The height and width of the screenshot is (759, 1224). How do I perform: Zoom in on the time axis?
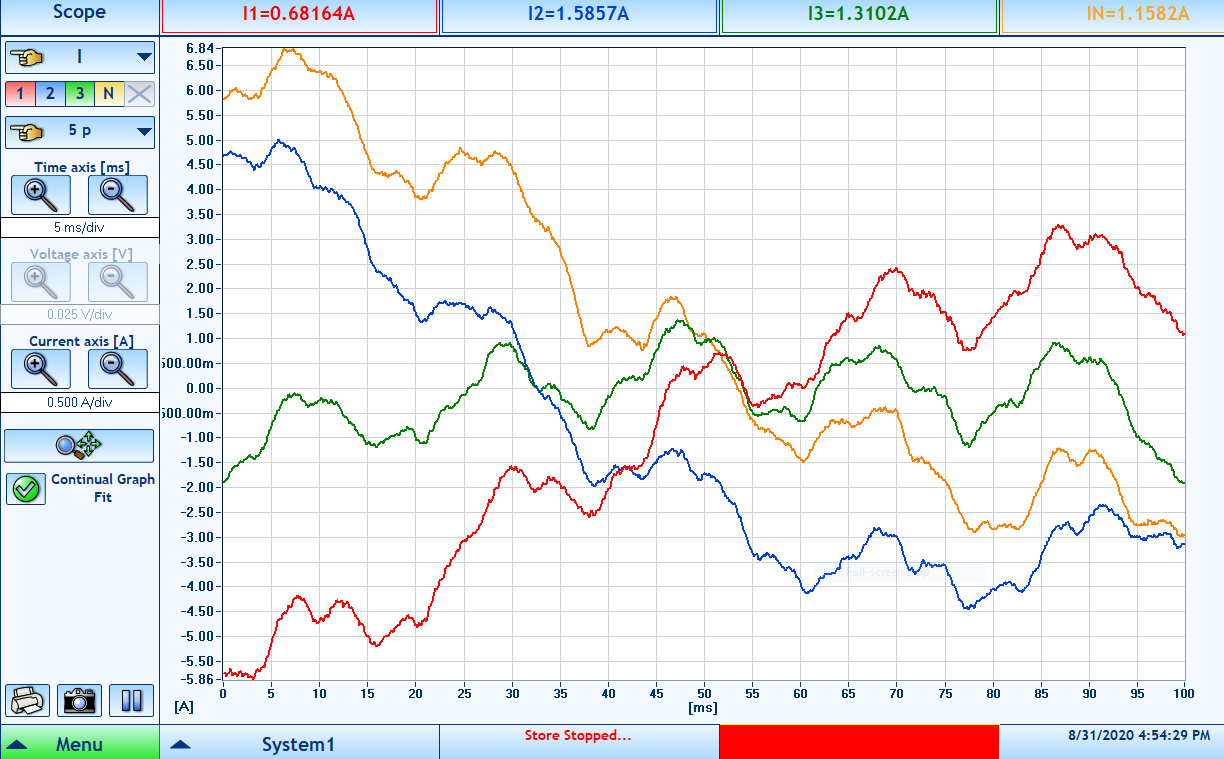[41, 195]
